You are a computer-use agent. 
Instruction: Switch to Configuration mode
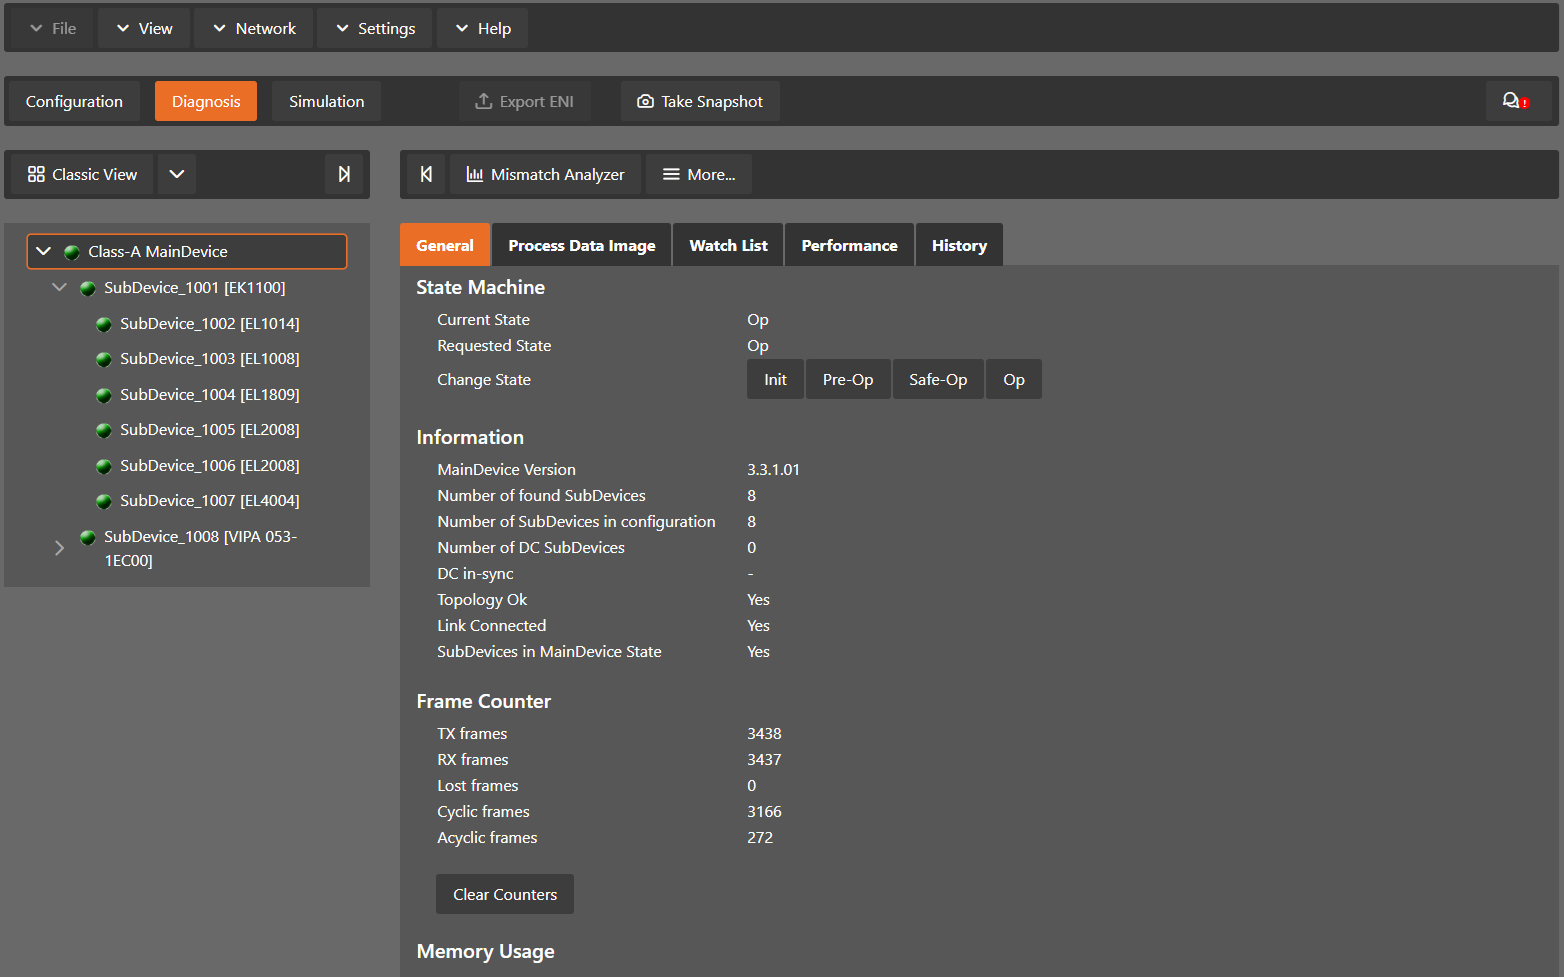point(74,101)
